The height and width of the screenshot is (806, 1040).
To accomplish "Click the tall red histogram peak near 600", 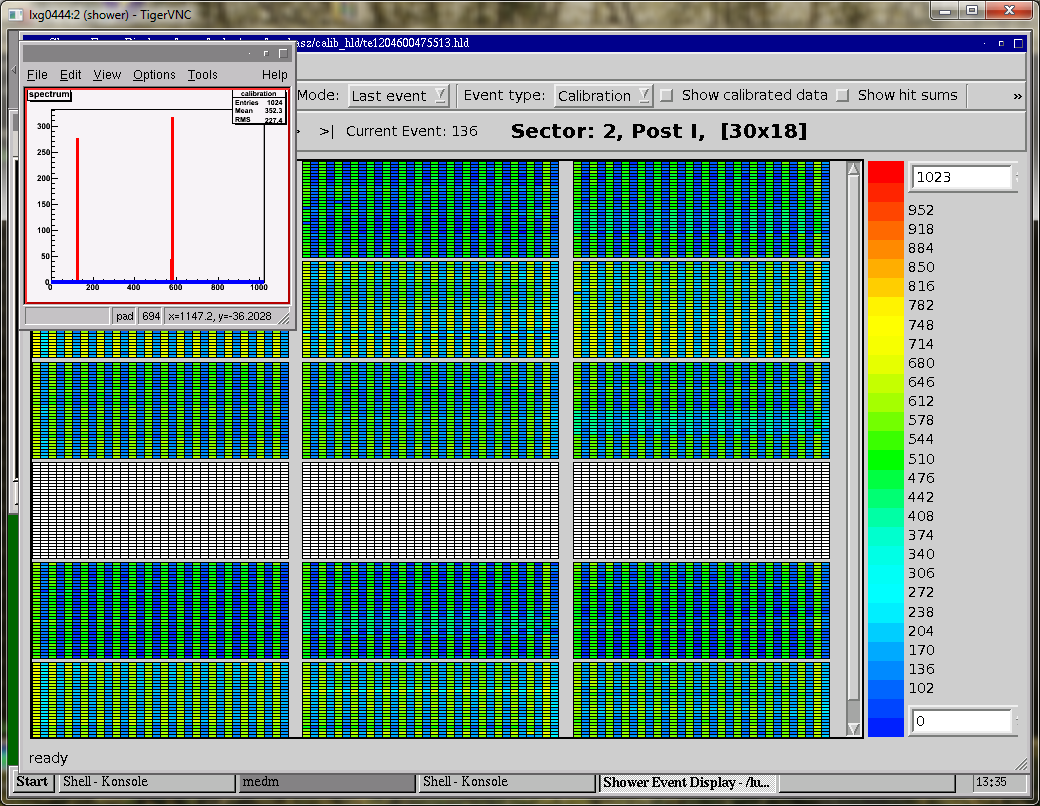I will (x=172, y=198).
